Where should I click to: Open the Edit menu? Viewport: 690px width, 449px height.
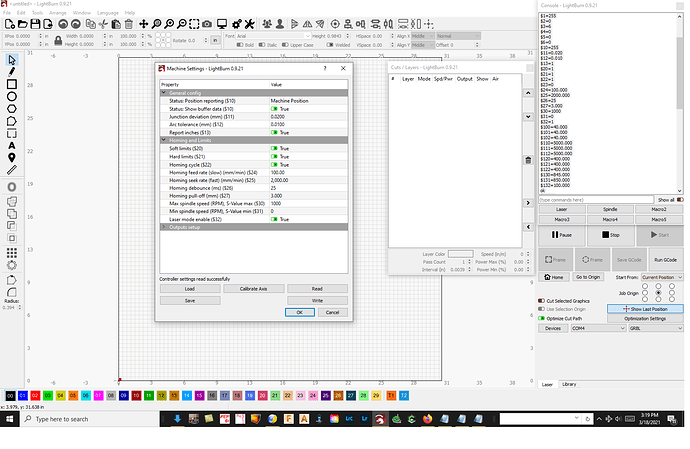pos(21,13)
